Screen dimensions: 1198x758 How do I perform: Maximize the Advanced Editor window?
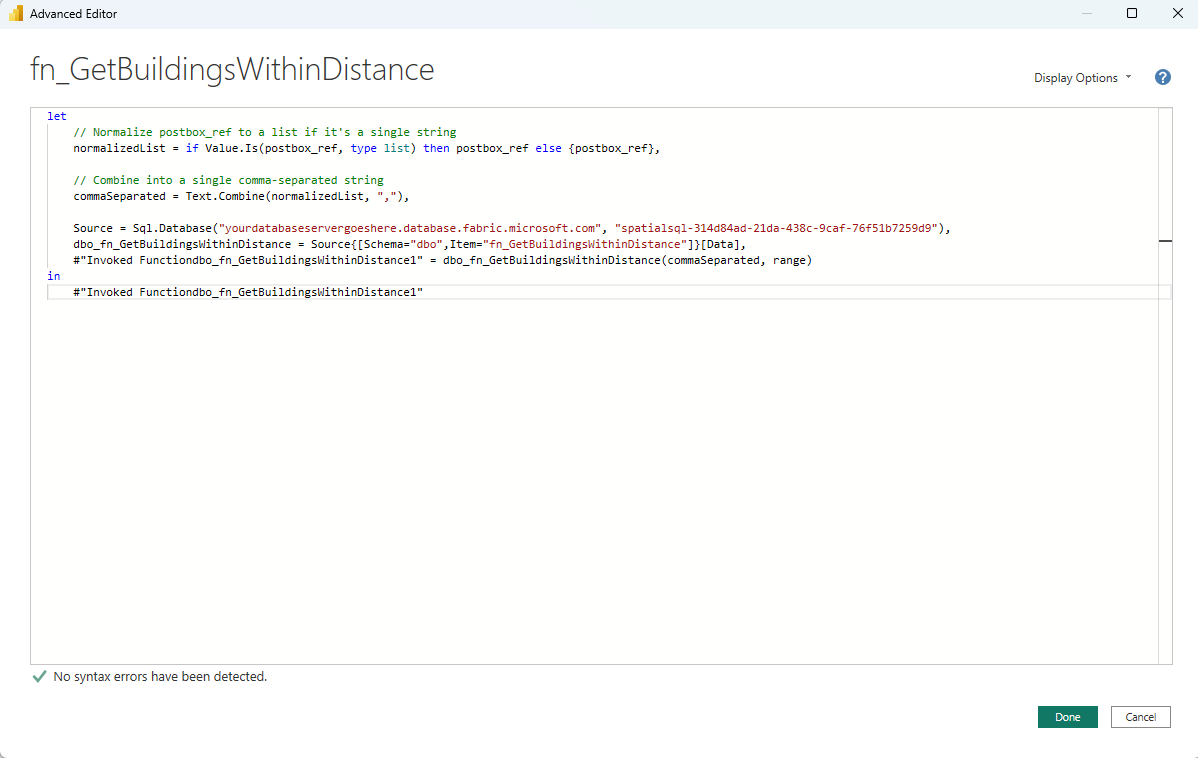pos(1131,14)
